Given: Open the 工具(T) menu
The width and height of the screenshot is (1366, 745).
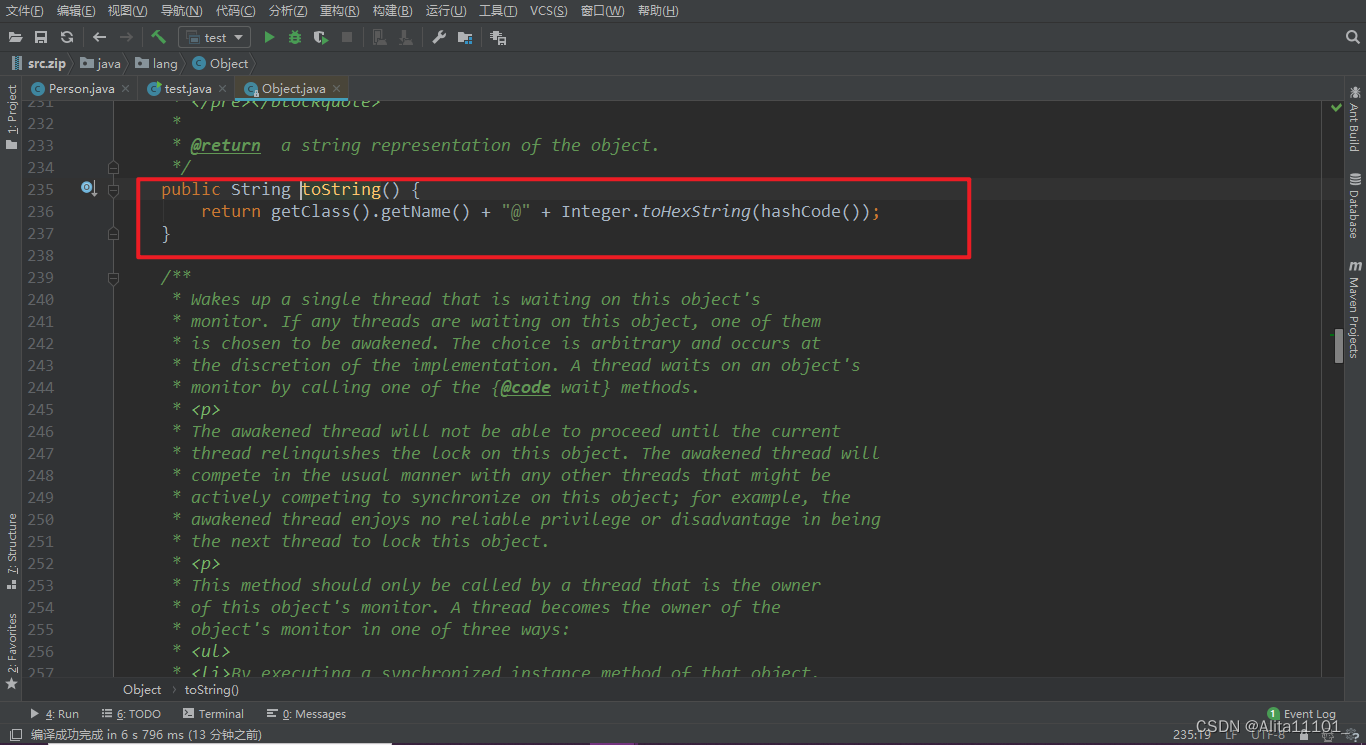Looking at the screenshot, I should pyautogui.click(x=498, y=10).
